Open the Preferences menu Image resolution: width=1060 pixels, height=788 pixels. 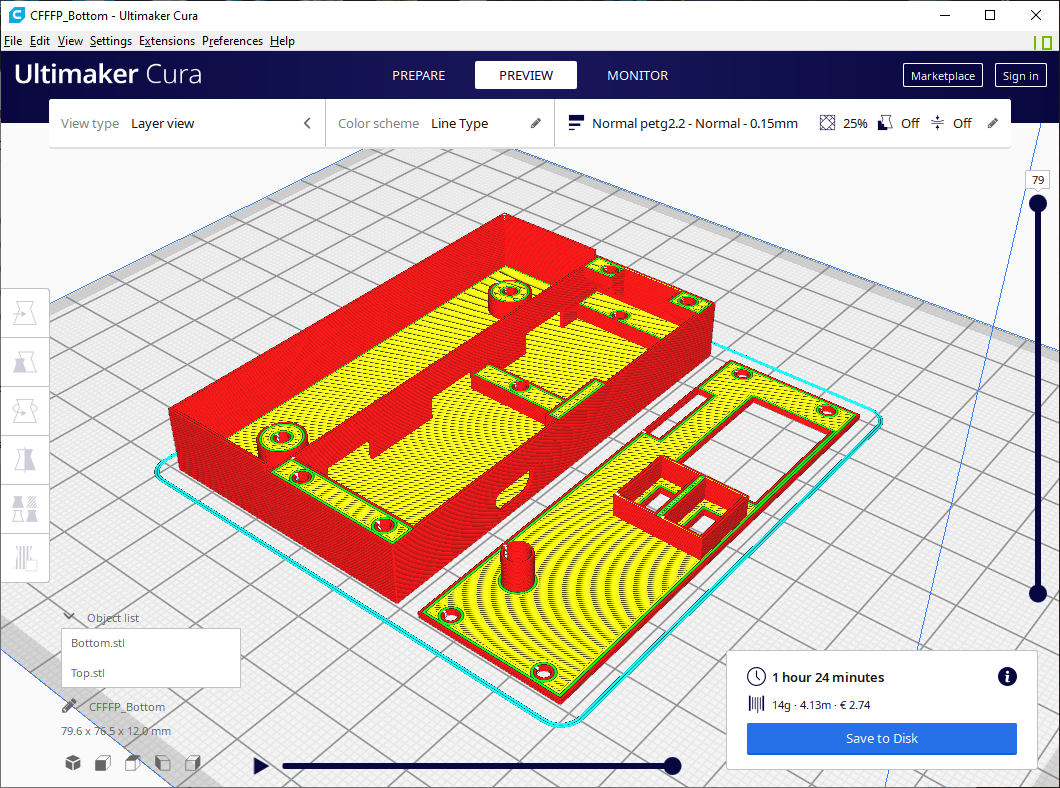click(x=233, y=41)
